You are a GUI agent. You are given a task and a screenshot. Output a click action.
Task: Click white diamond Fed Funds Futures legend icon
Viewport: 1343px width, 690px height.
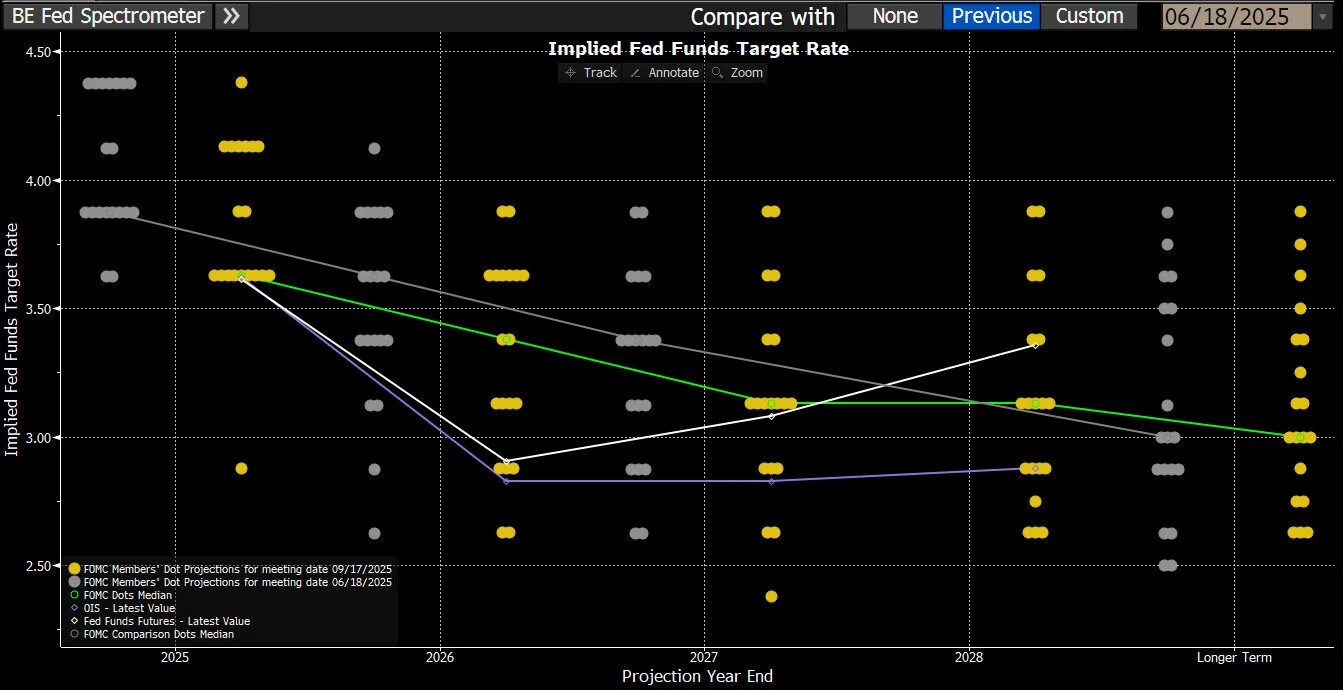tap(74, 621)
